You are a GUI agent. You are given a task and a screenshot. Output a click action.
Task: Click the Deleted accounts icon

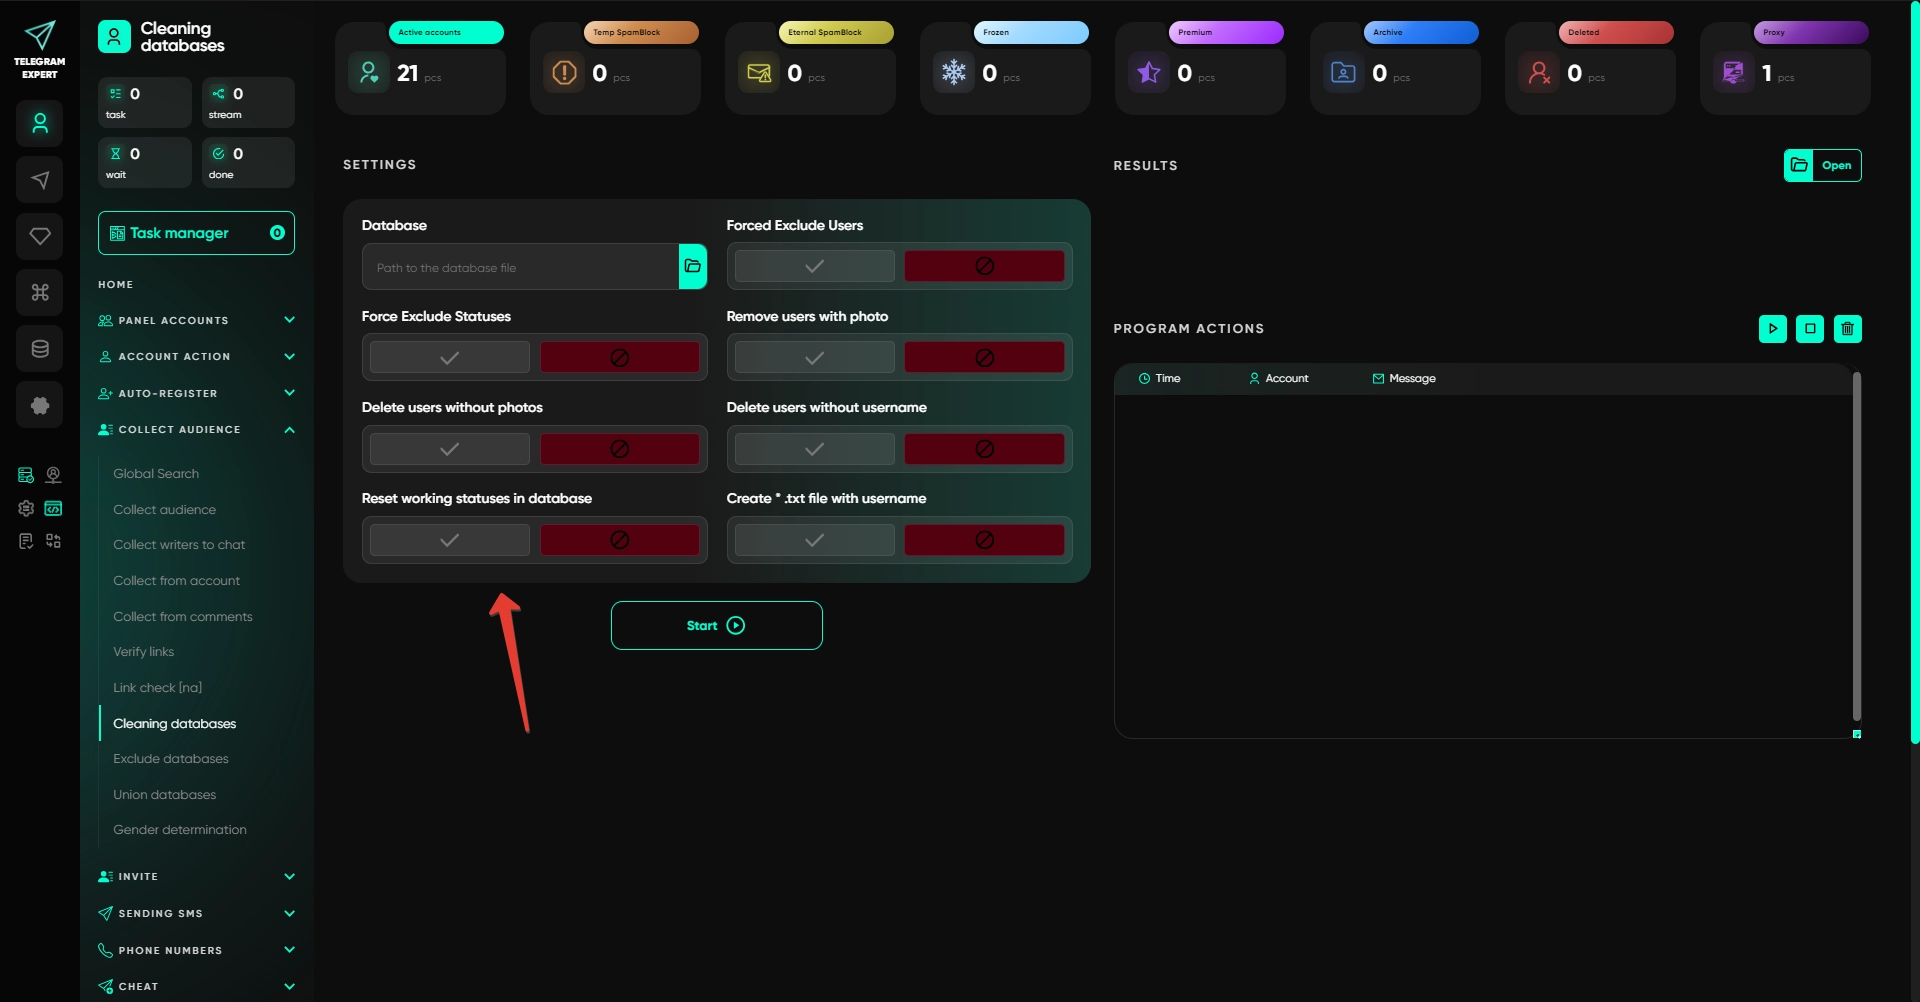click(1539, 73)
